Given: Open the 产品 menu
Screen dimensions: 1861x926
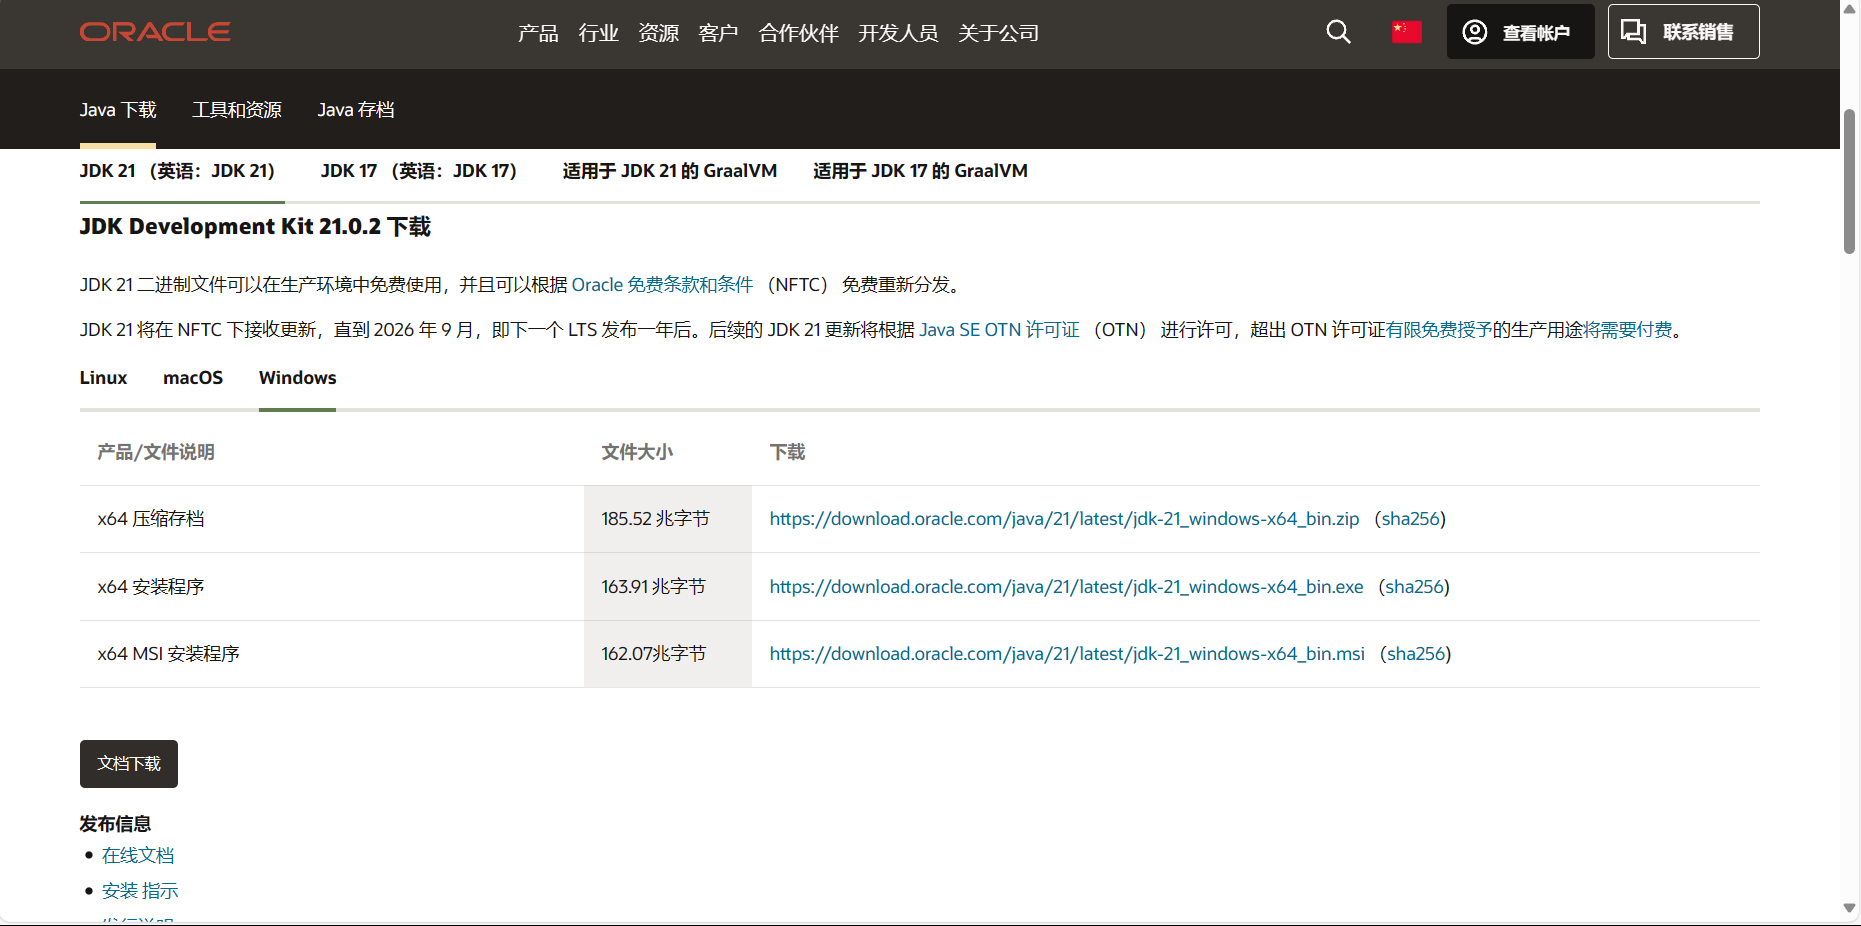Looking at the screenshot, I should 538,33.
